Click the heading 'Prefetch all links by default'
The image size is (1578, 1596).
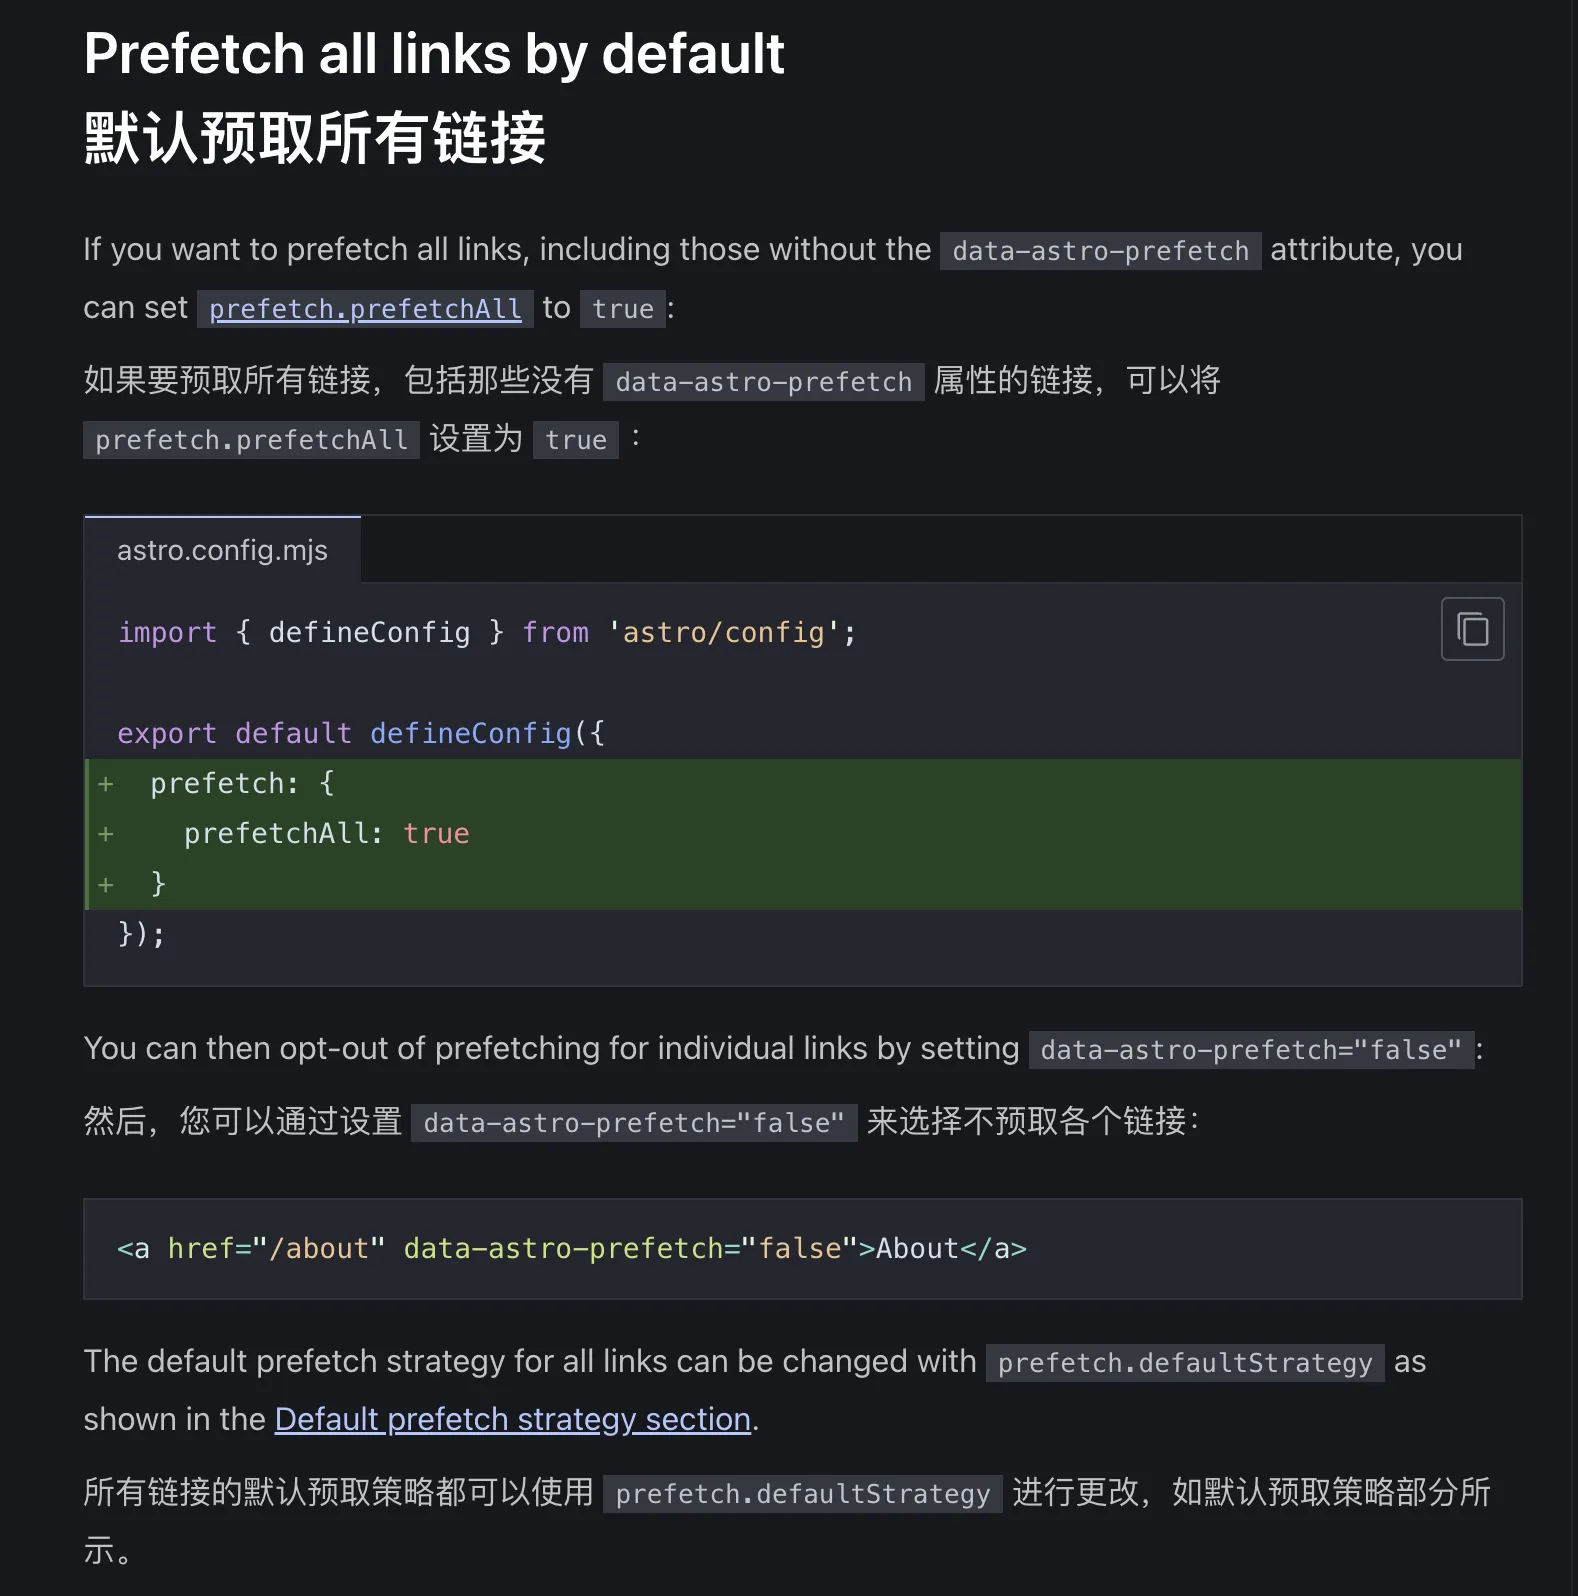point(434,53)
